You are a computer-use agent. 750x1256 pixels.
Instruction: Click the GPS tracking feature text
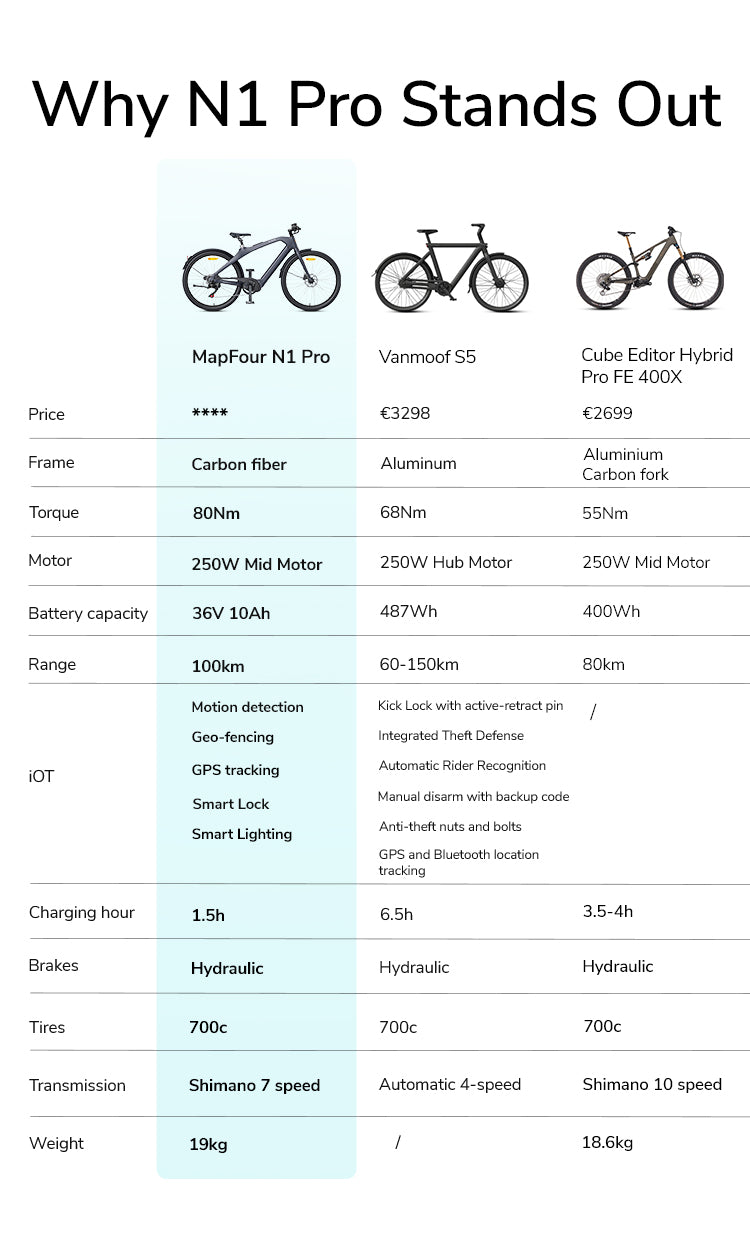click(235, 770)
